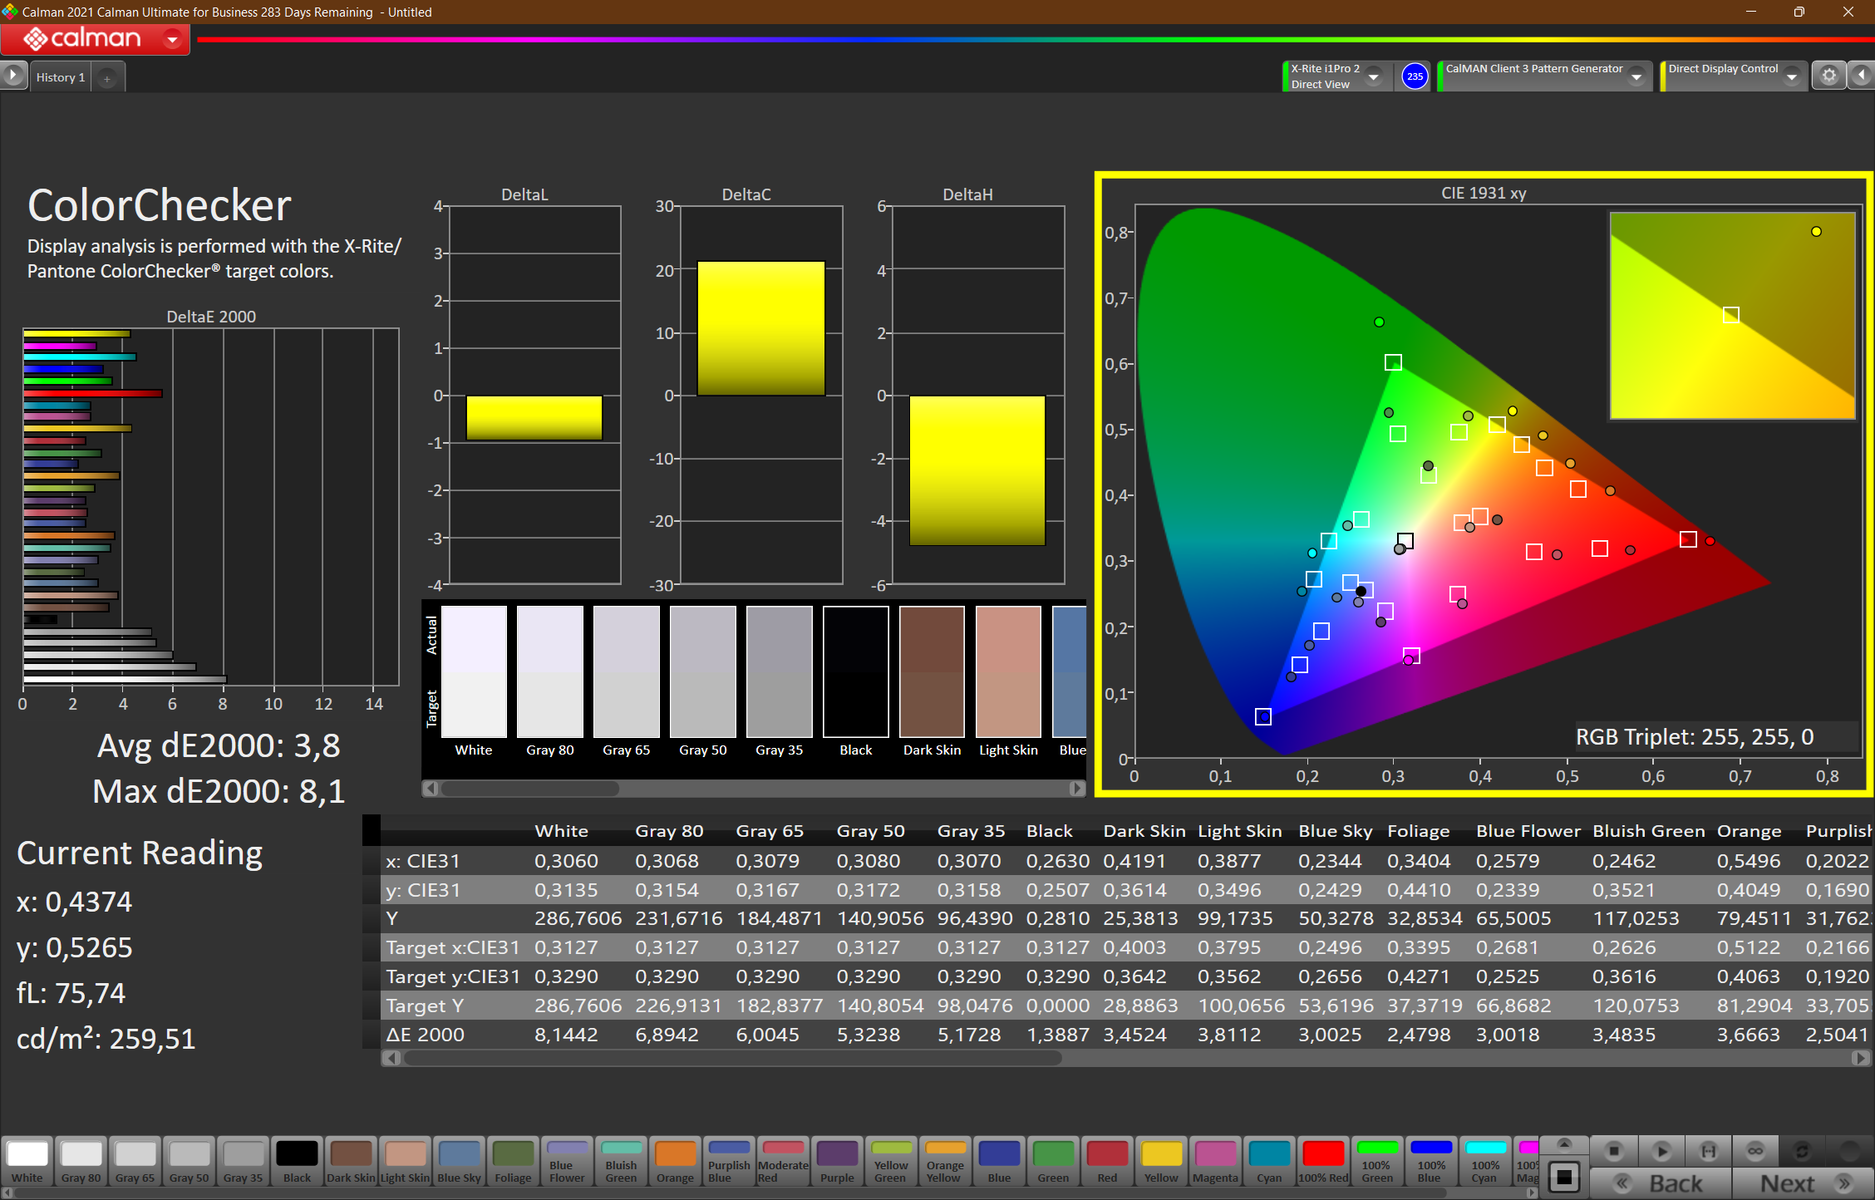Click the blue 235 meter badge
The width and height of the screenshot is (1875, 1200).
1414,76
